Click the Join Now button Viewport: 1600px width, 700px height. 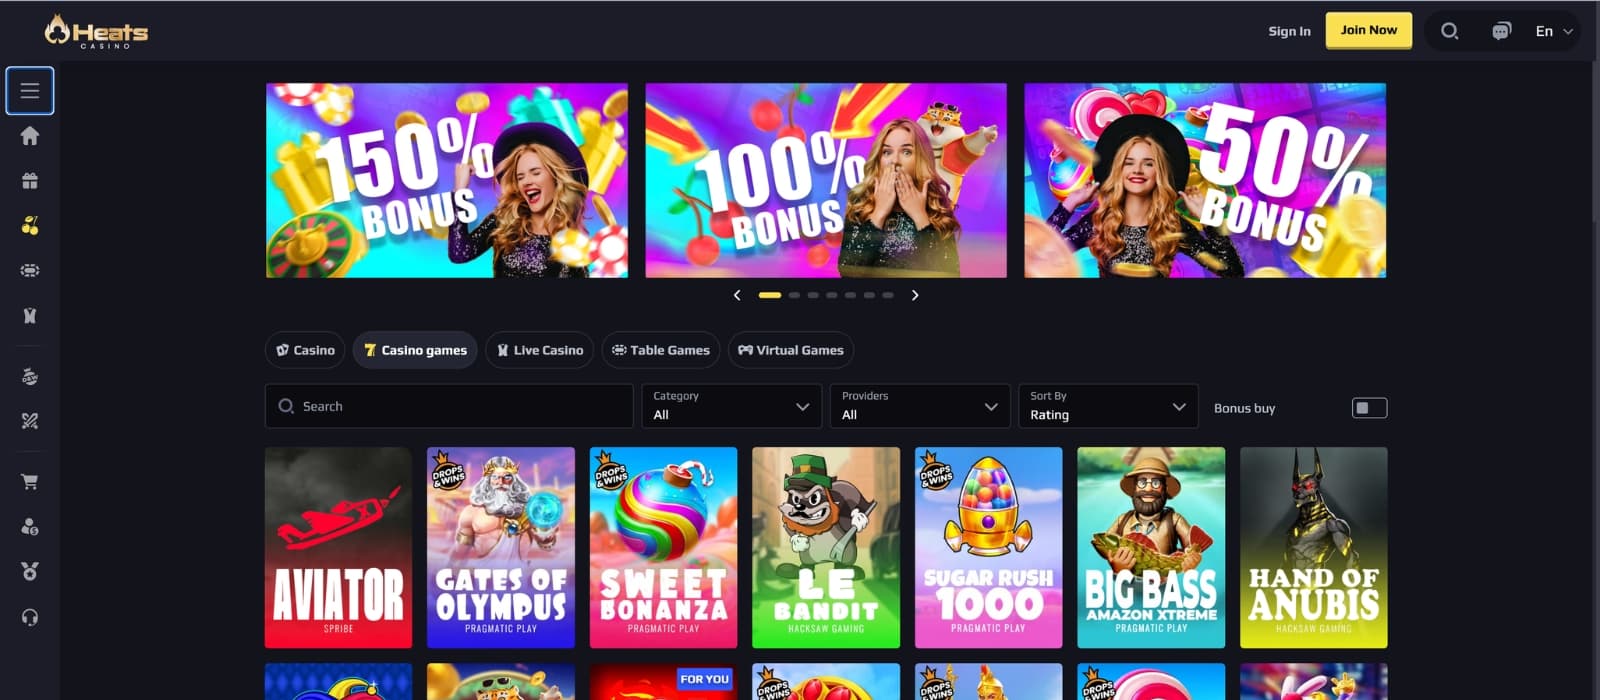click(x=1369, y=30)
